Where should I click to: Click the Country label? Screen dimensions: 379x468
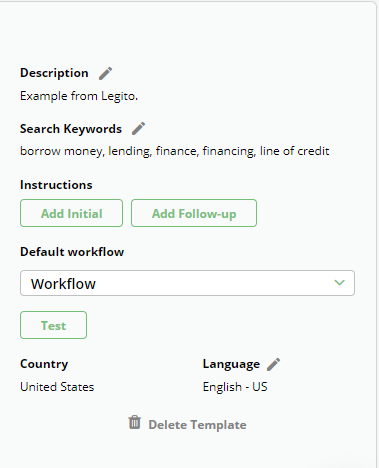(x=44, y=364)
